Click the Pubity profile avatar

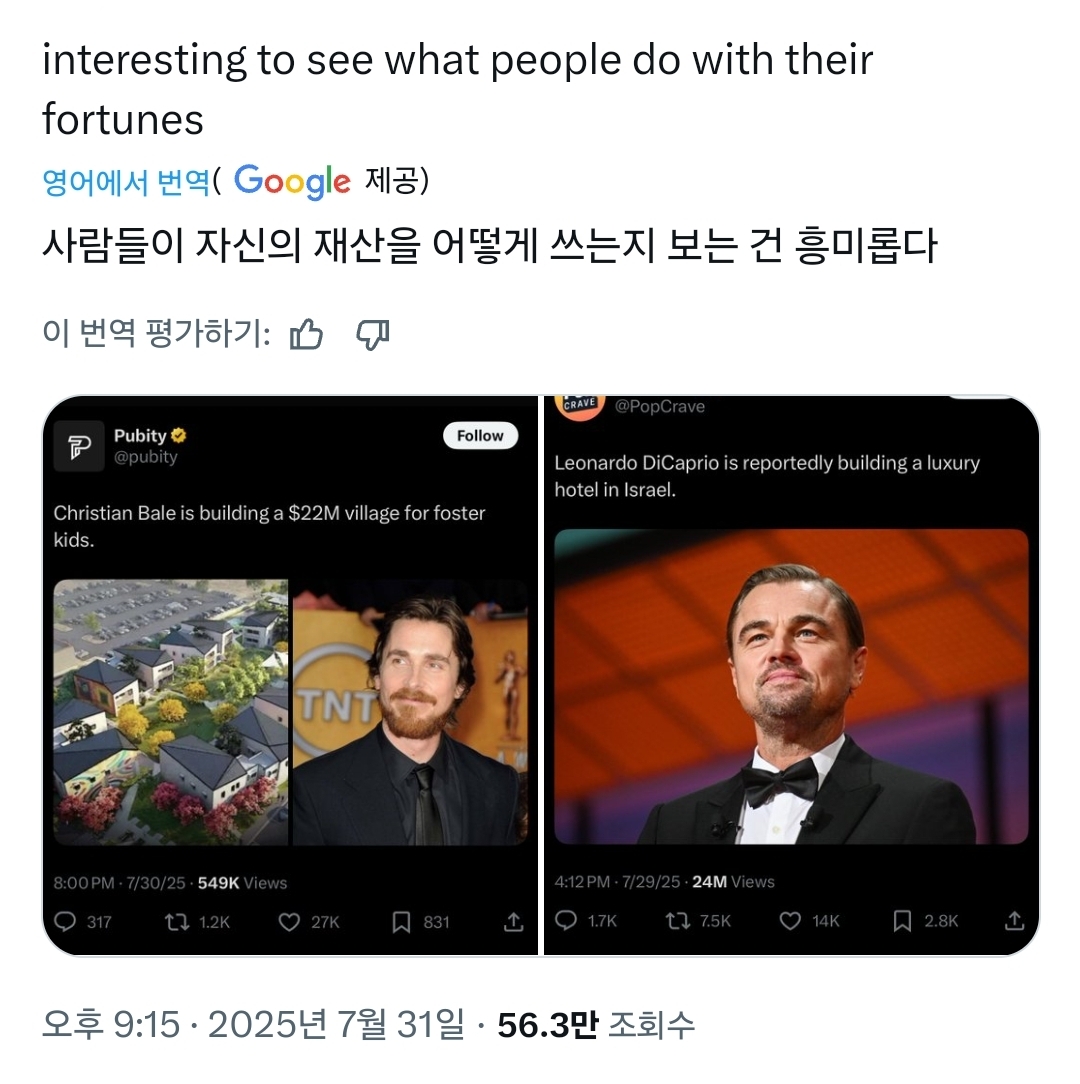(79, 443)
